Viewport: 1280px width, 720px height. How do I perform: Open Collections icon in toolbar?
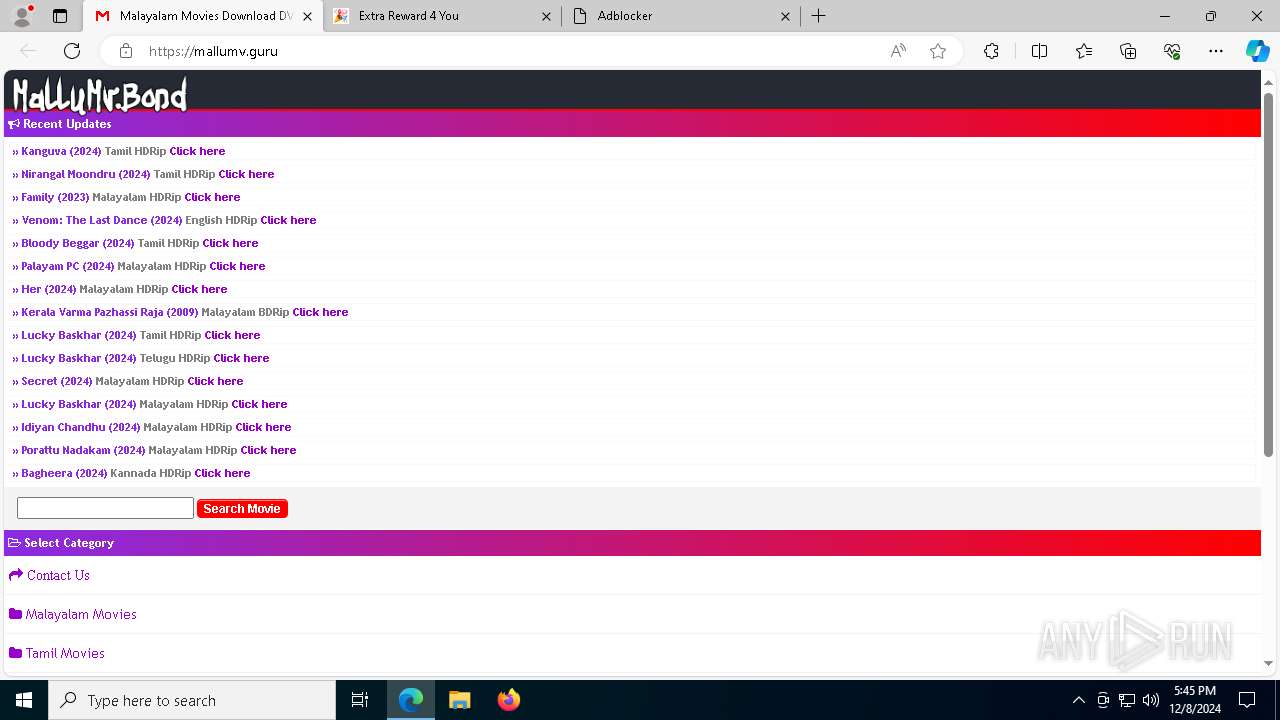[1128, 51]
